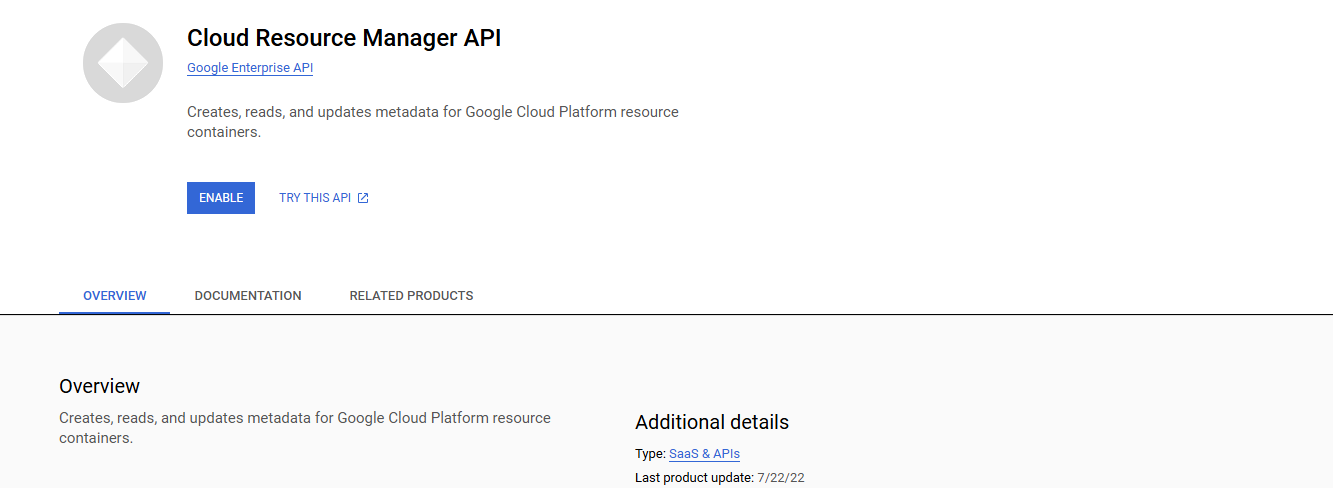Open the SaaS & APIs type link

[704, 454]
